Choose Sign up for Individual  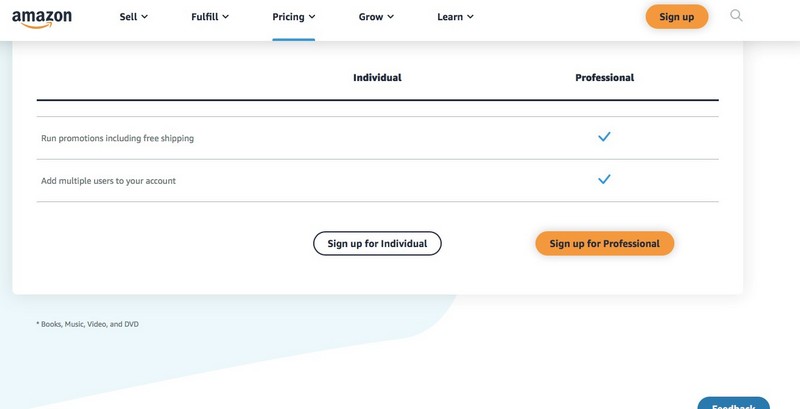pos(377,243)
